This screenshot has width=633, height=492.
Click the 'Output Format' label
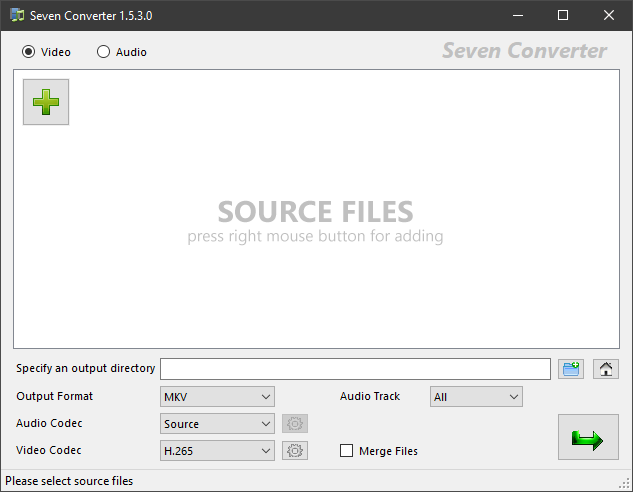coord(54,396)
